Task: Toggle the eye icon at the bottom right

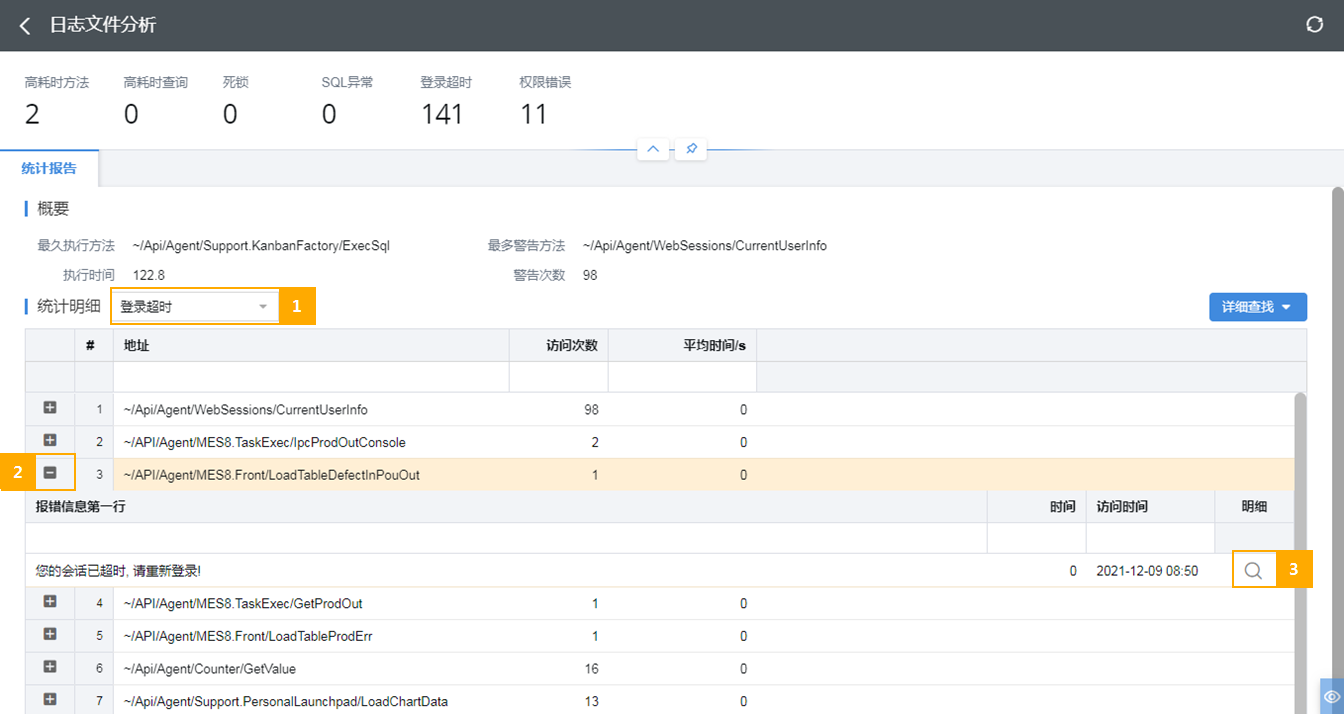Action: click(x=1331, y=696)
